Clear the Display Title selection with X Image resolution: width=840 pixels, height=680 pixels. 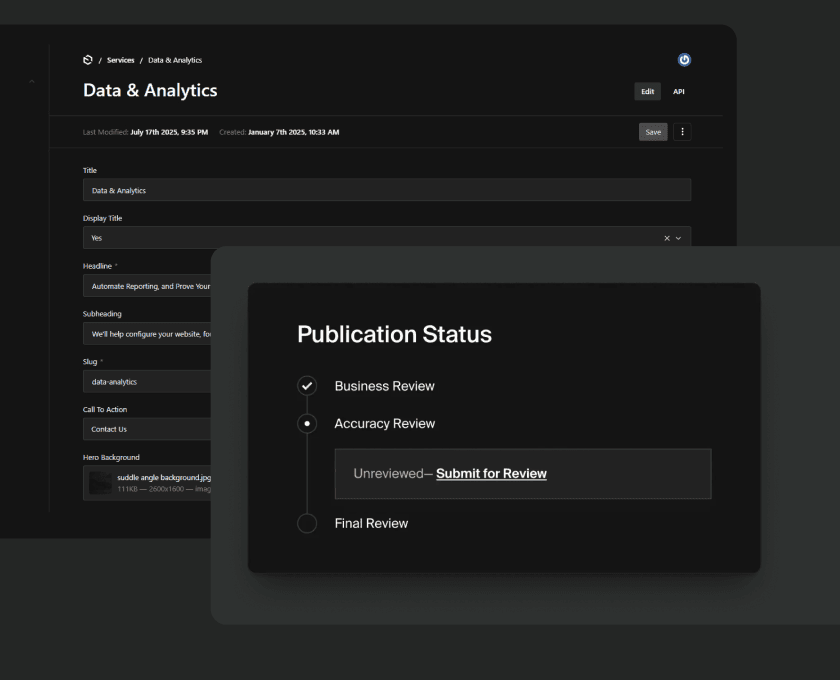[667, 238]
